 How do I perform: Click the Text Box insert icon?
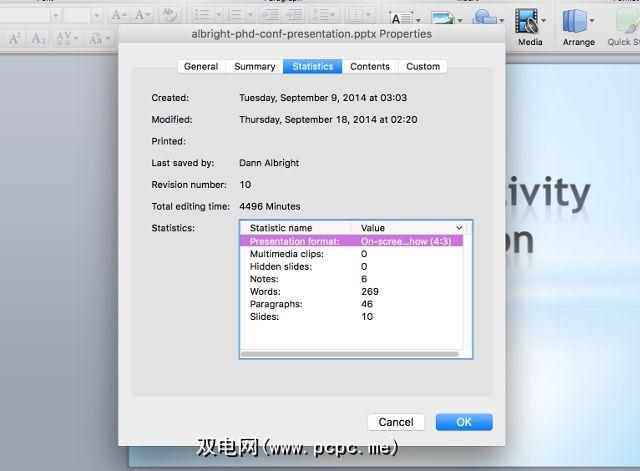click(400, 18)
